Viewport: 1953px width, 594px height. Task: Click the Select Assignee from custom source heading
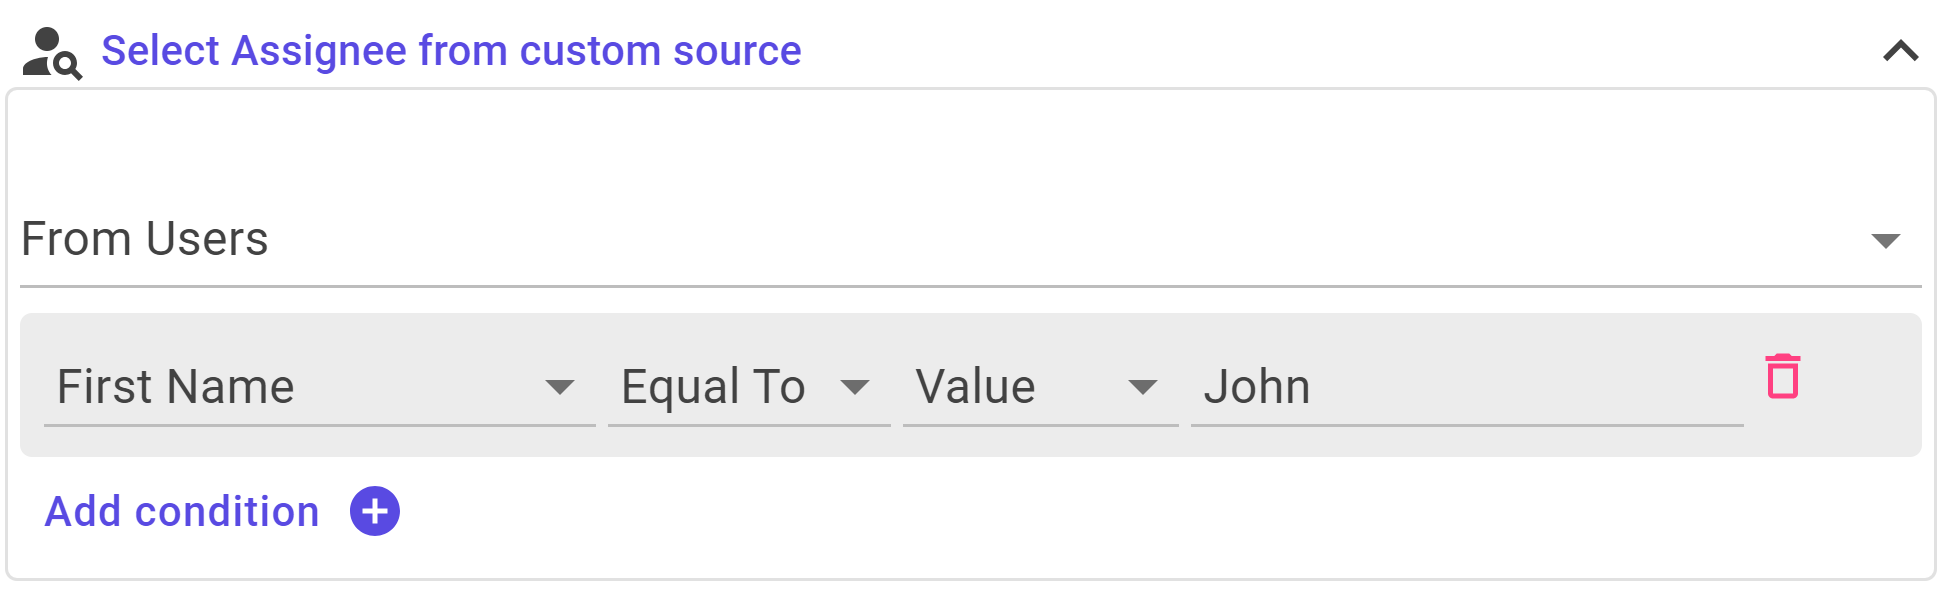click(451, 51)
